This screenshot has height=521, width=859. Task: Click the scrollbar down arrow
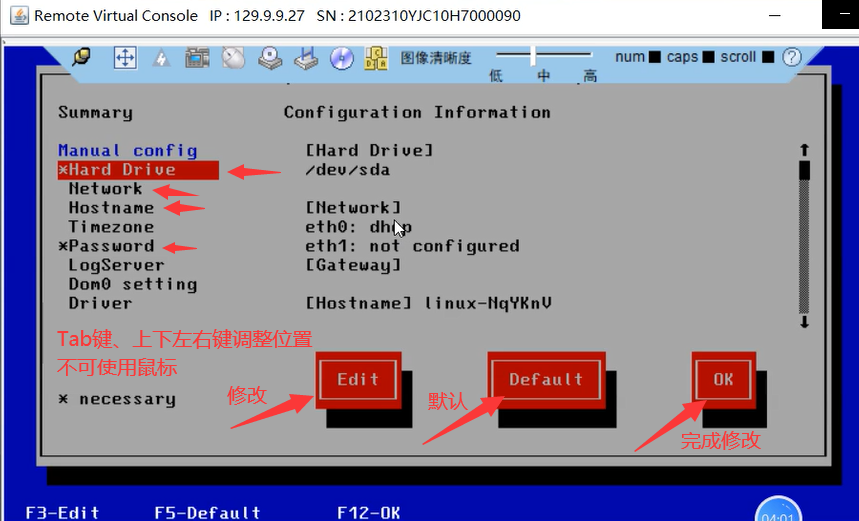point(804,322)
